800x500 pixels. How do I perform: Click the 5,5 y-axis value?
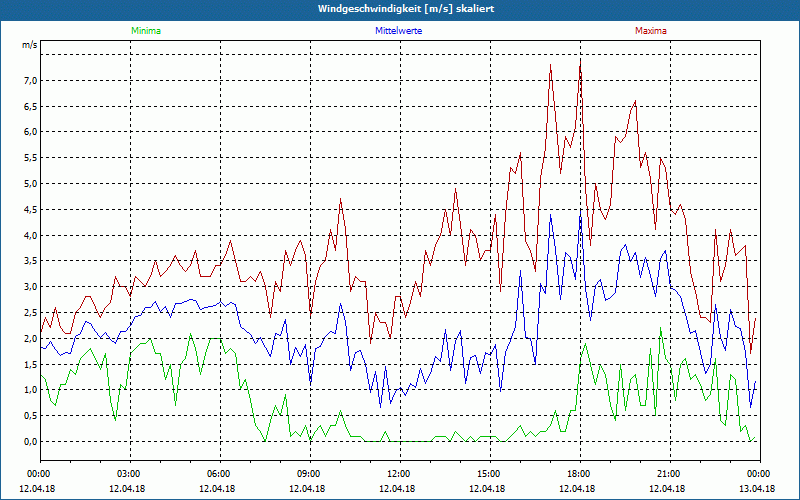(30, 158)
